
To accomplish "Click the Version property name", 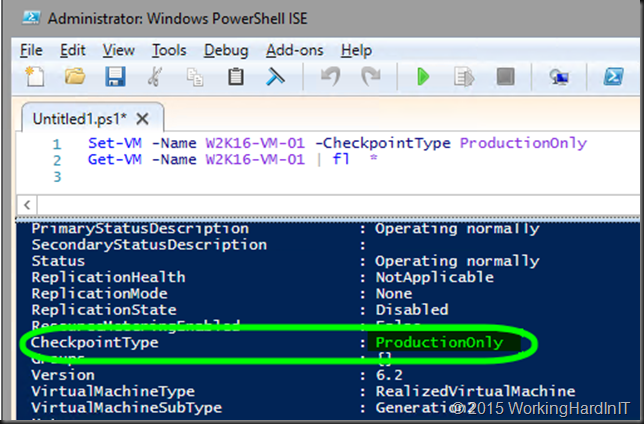I will [63, 375].
